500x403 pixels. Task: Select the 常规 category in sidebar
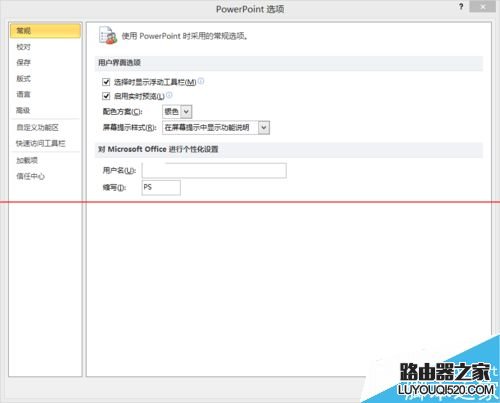(x=45, y=31)
